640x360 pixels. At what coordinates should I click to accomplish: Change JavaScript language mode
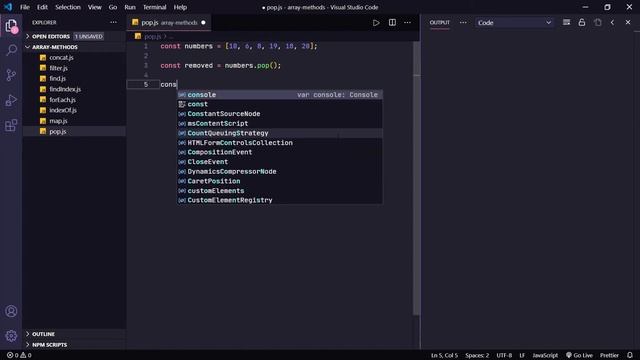tap(545, 355)
